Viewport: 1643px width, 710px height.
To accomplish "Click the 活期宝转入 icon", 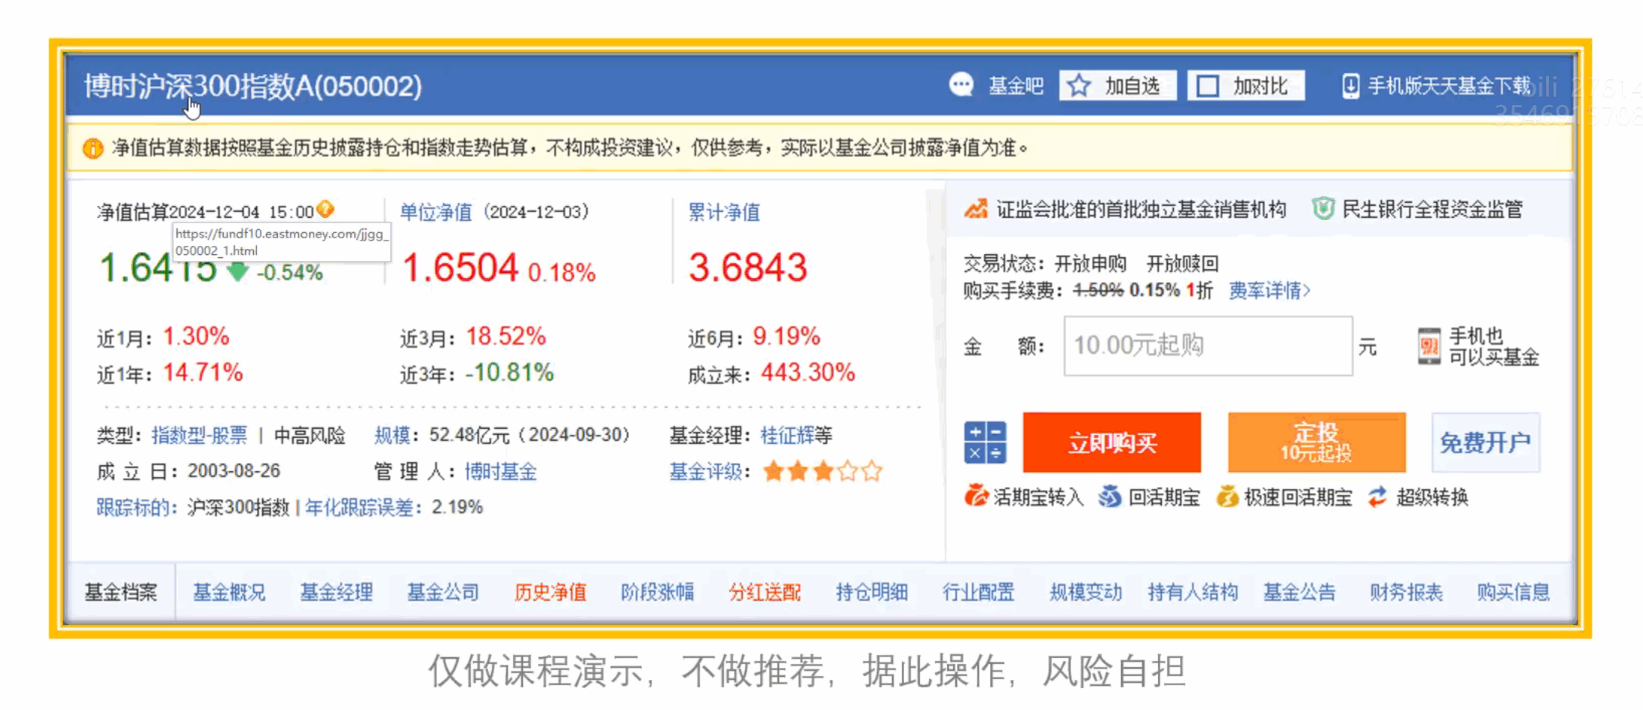I will (x=976, y=497).
